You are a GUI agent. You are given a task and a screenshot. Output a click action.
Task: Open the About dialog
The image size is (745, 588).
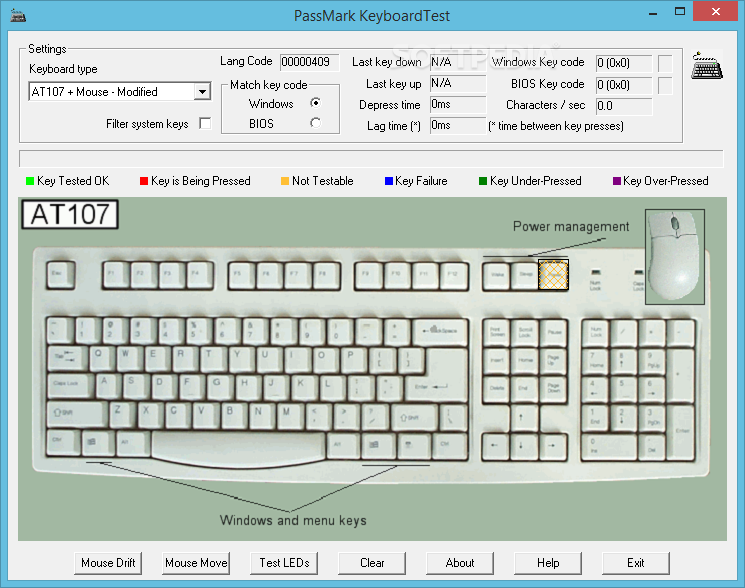tap(460, 563)
